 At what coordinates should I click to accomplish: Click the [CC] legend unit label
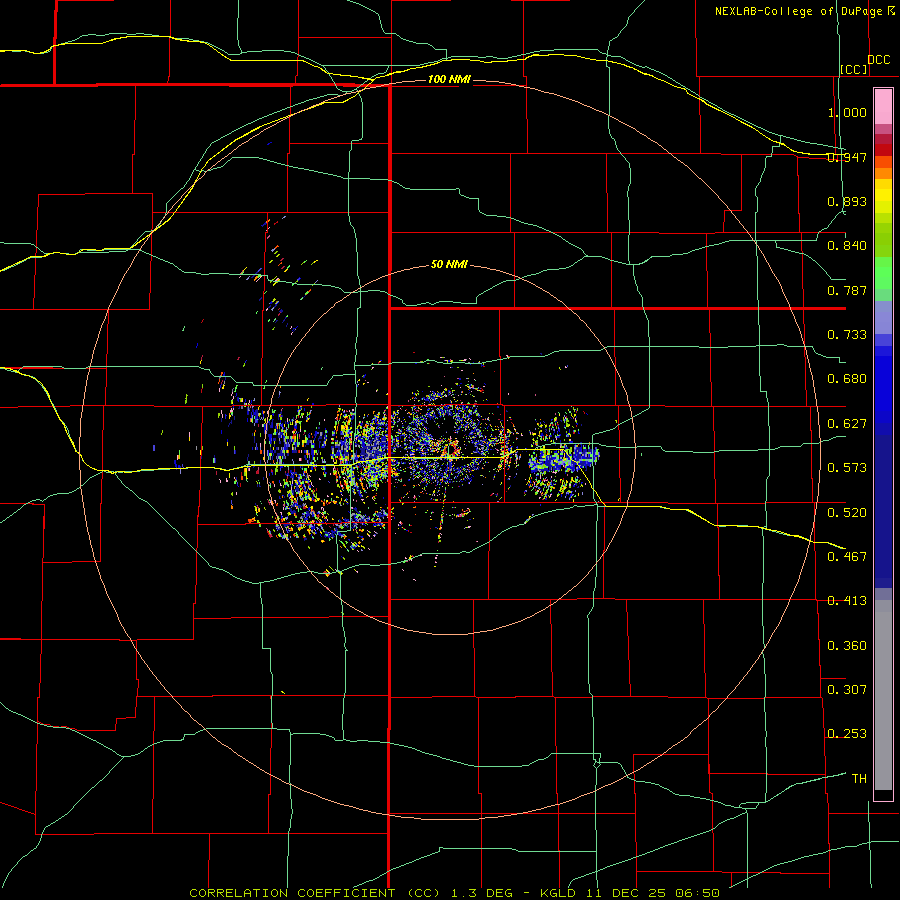pos(854,69)
